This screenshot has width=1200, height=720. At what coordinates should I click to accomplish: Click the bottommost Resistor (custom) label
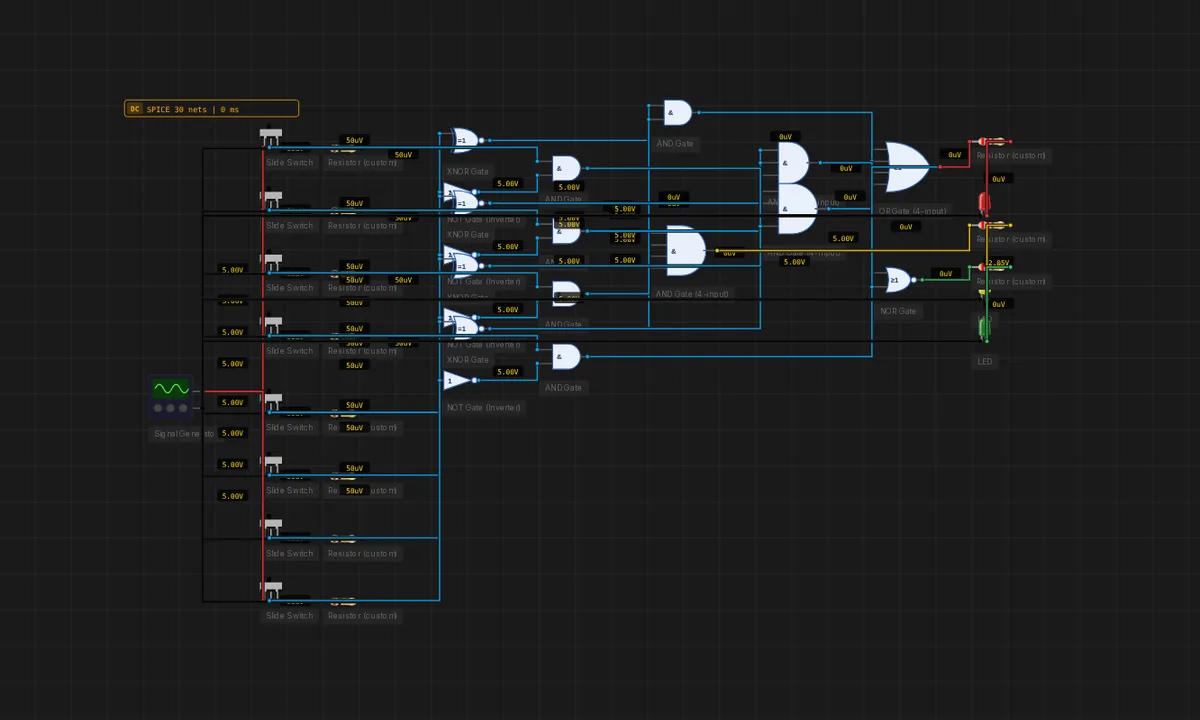pyautogui.click(x=363, y=616)
